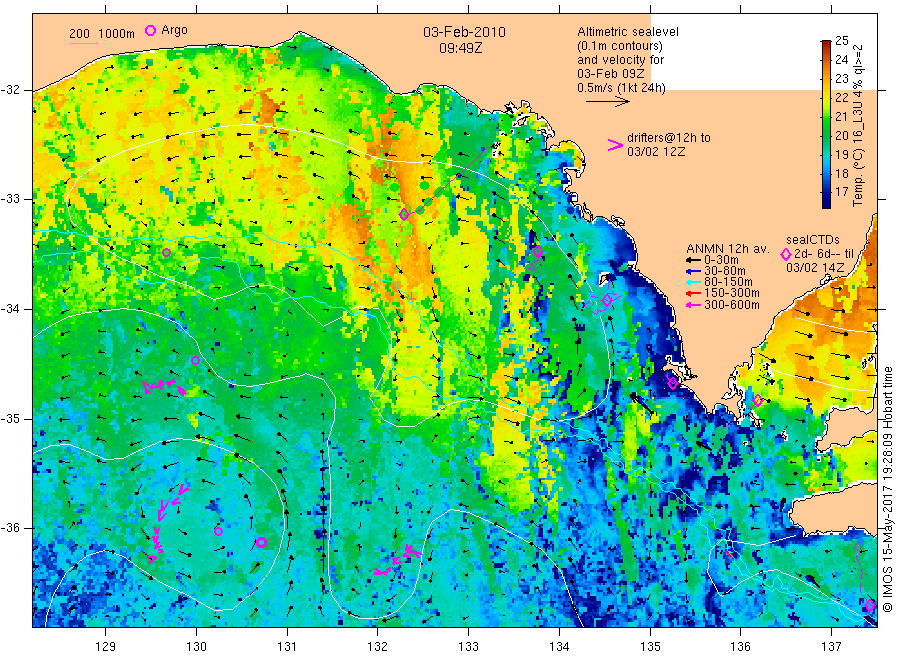Click the latitude axis label '-35'
The height and width of the screenshot is (660, 900).
10,419
